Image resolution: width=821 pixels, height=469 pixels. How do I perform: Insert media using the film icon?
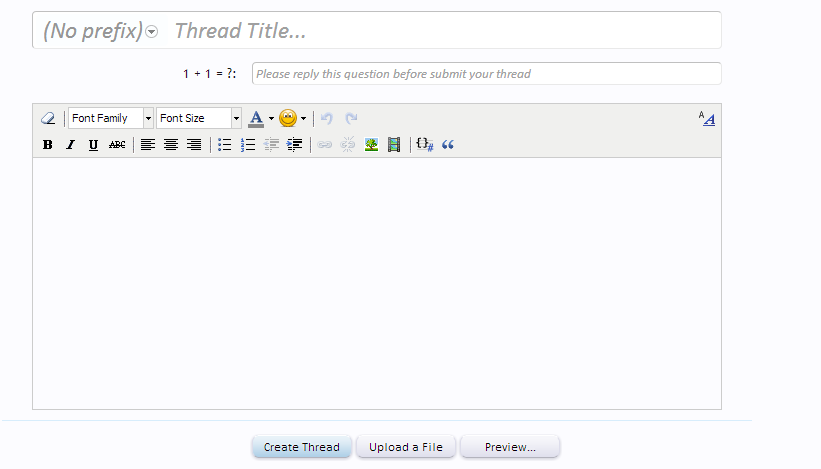[x=394, y=145]
